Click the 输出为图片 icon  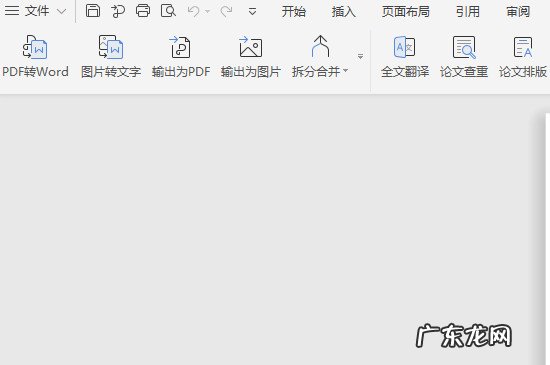pyautogui.click(x=250, y=47)
